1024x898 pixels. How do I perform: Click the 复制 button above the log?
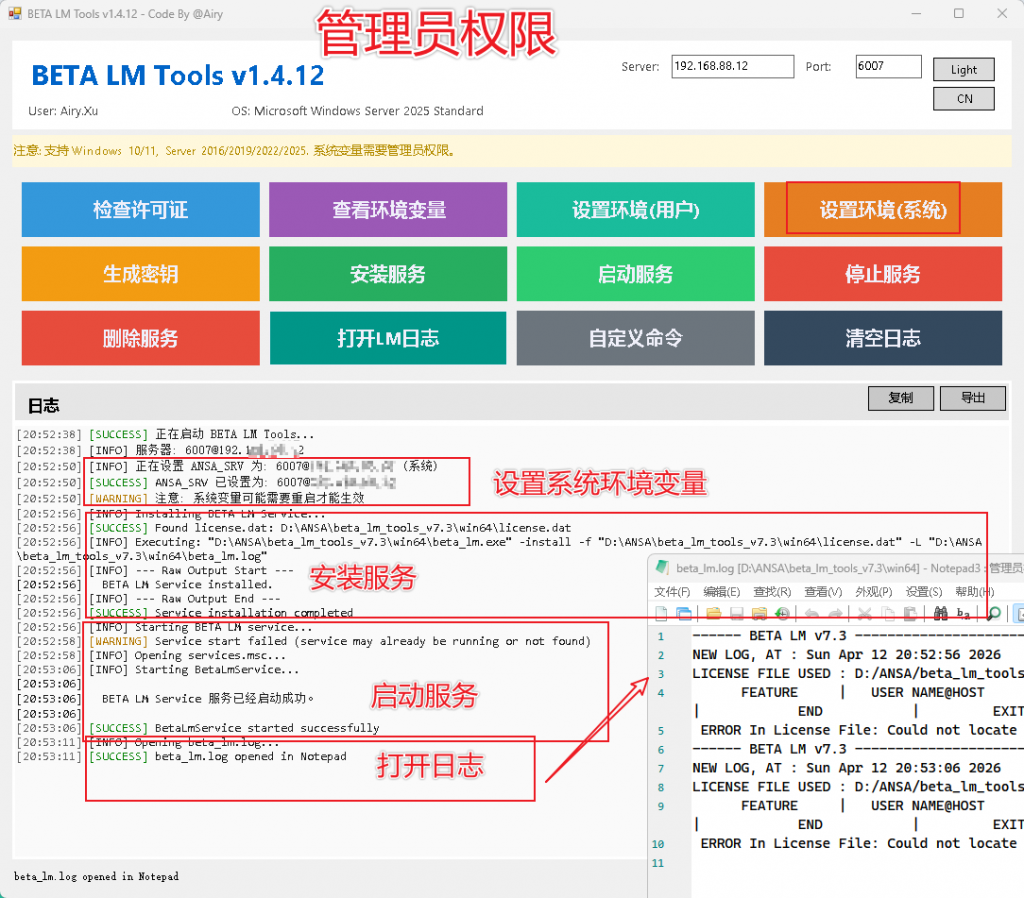900,398
